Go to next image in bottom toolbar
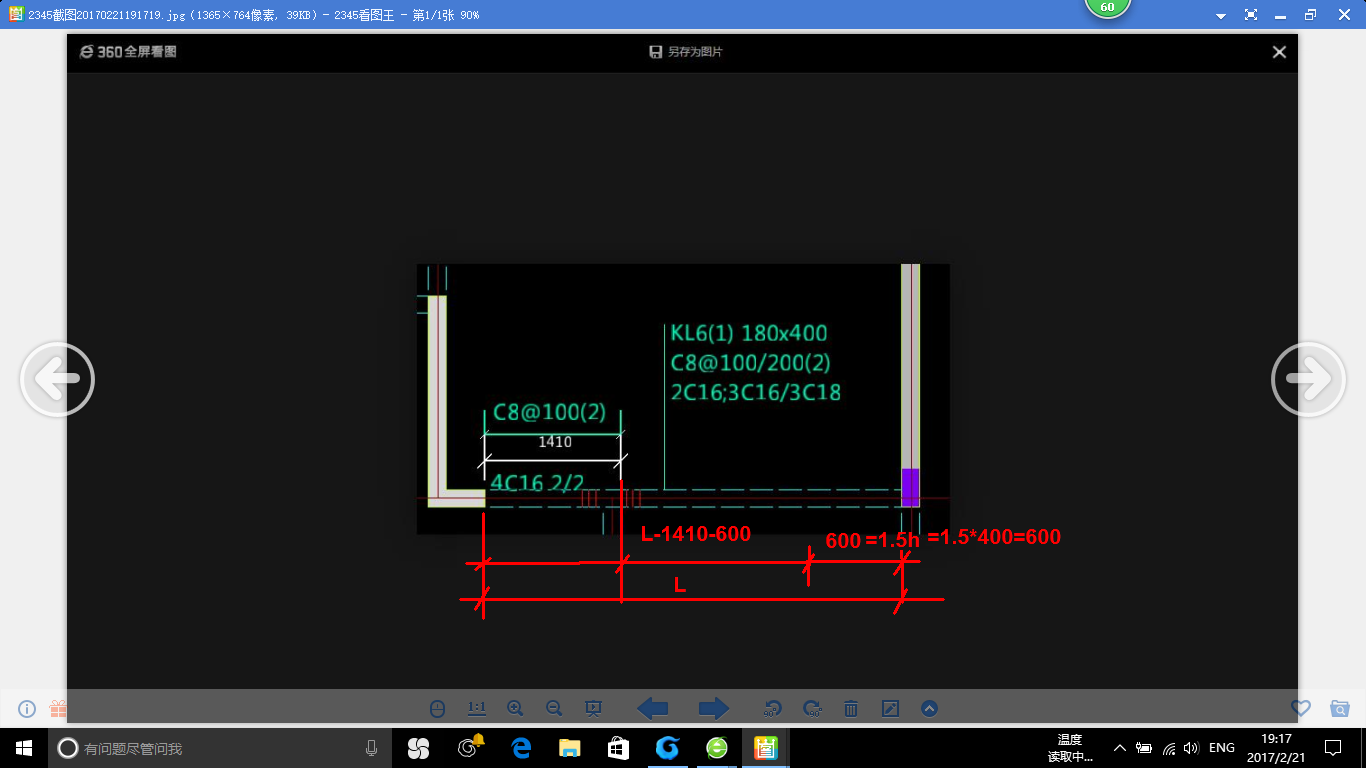 [x=713, y=709]
